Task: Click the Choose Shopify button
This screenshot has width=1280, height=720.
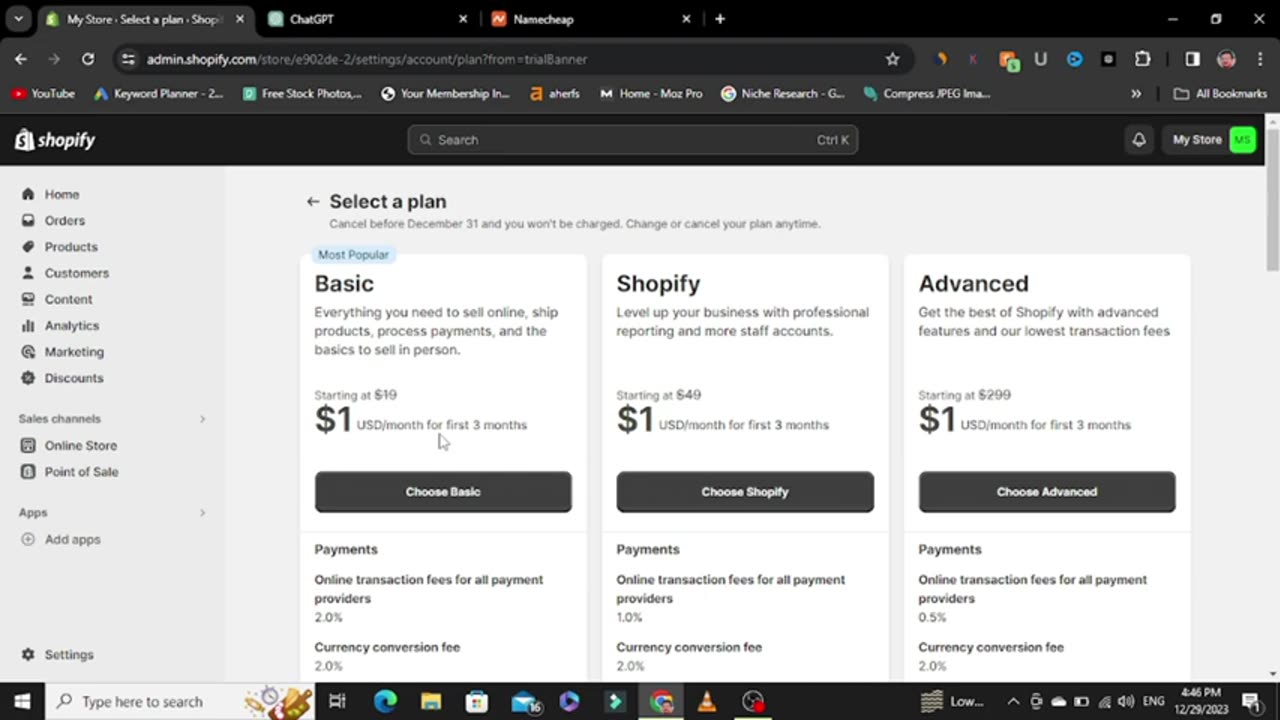Action: (745, 492)
